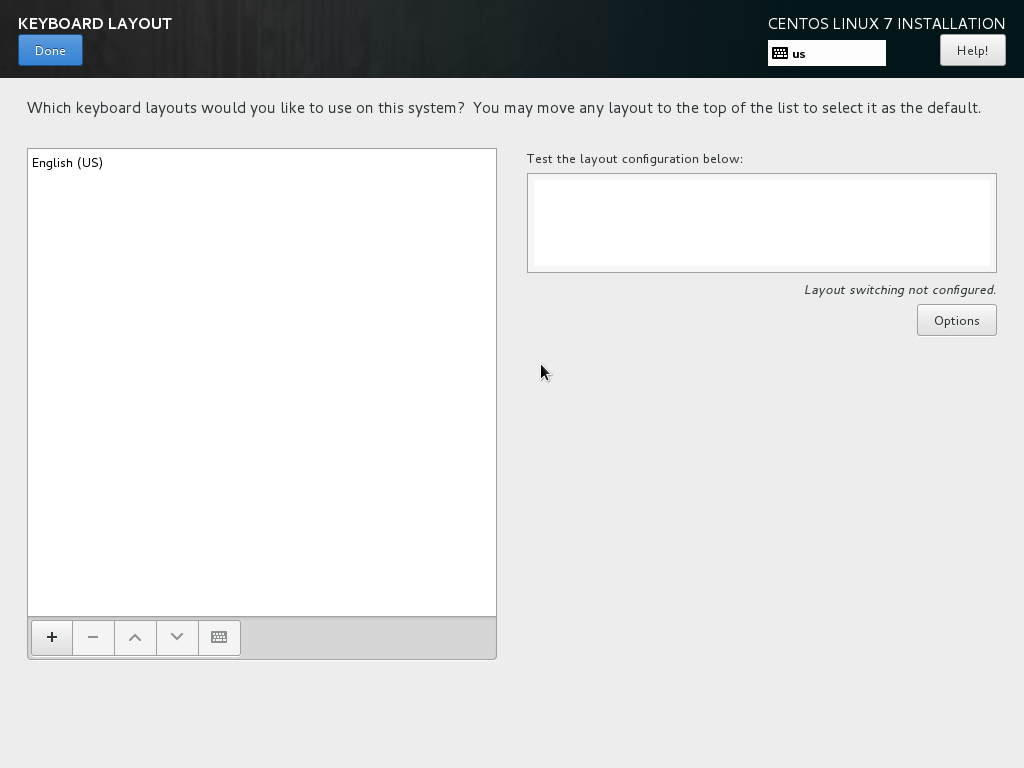Click the keyboard icon in the header indicator
The height and width of the screenshot is (768, 1024).
coord(780,53)
